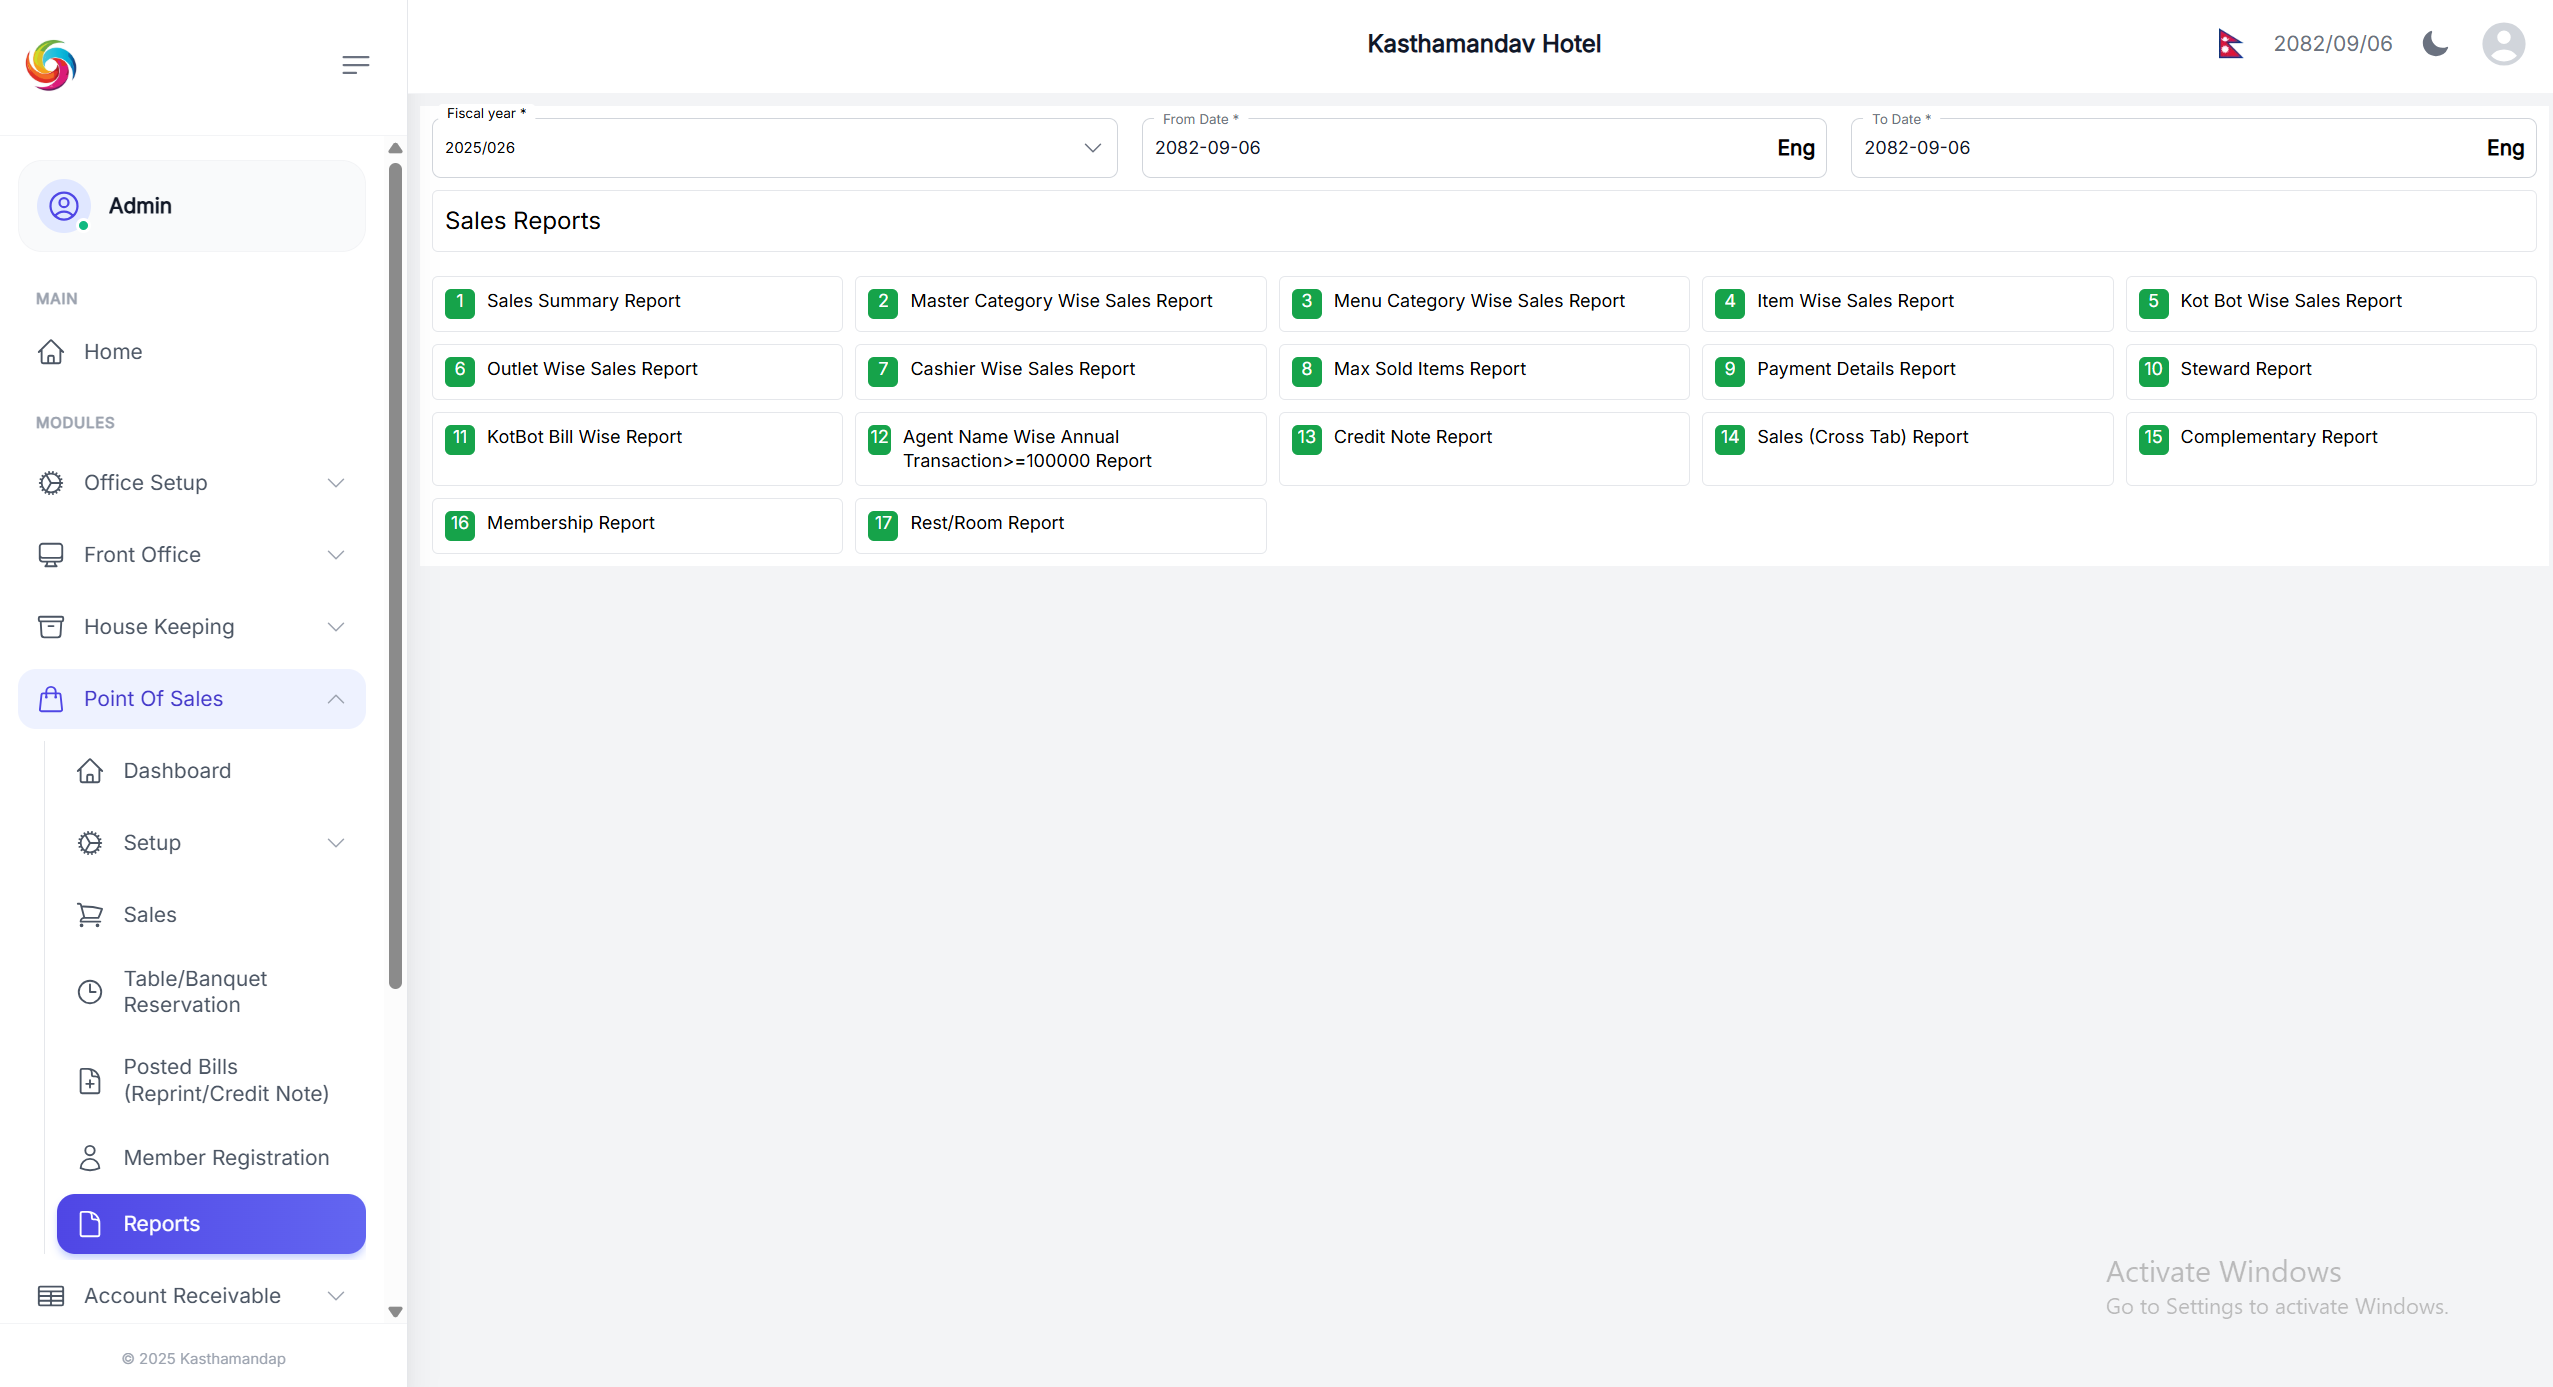The image size is (2553, 1387).
Task: Click the Nepal flag icon
Action: tap(2230, 44)
